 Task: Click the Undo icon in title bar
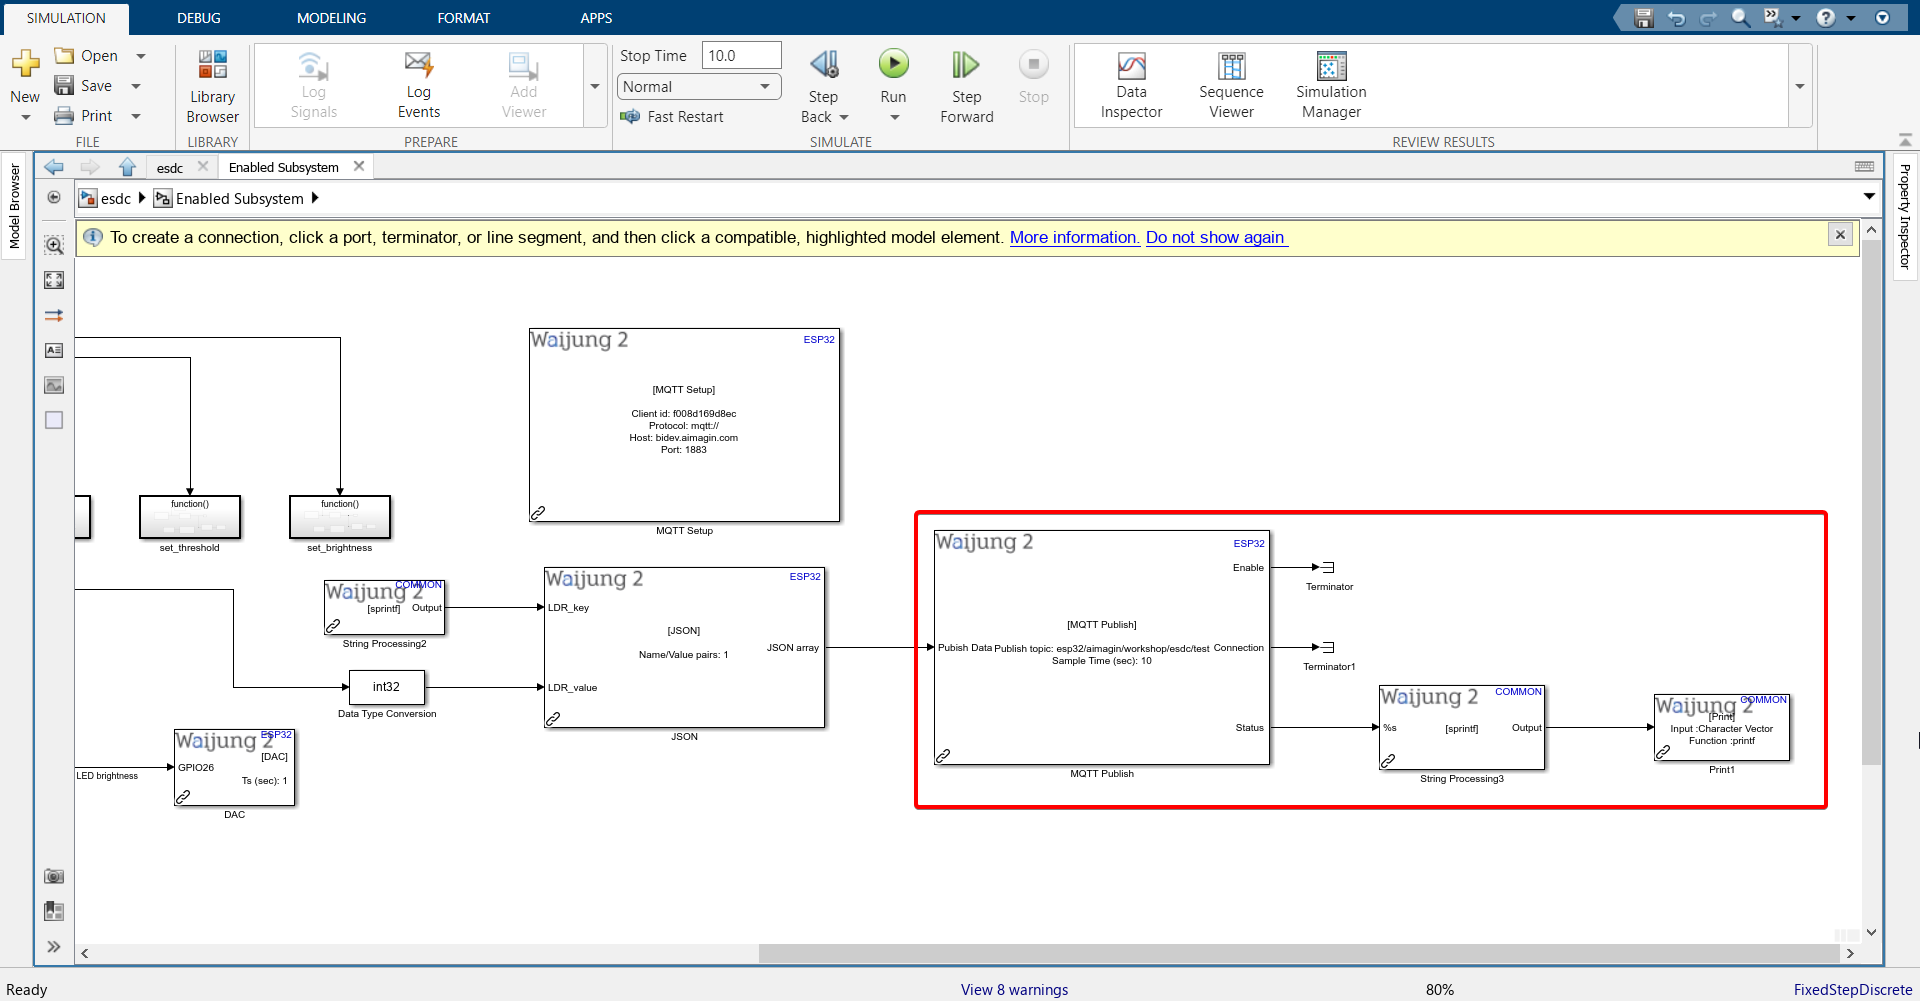pyautogui.click(x=1677, y=18)
